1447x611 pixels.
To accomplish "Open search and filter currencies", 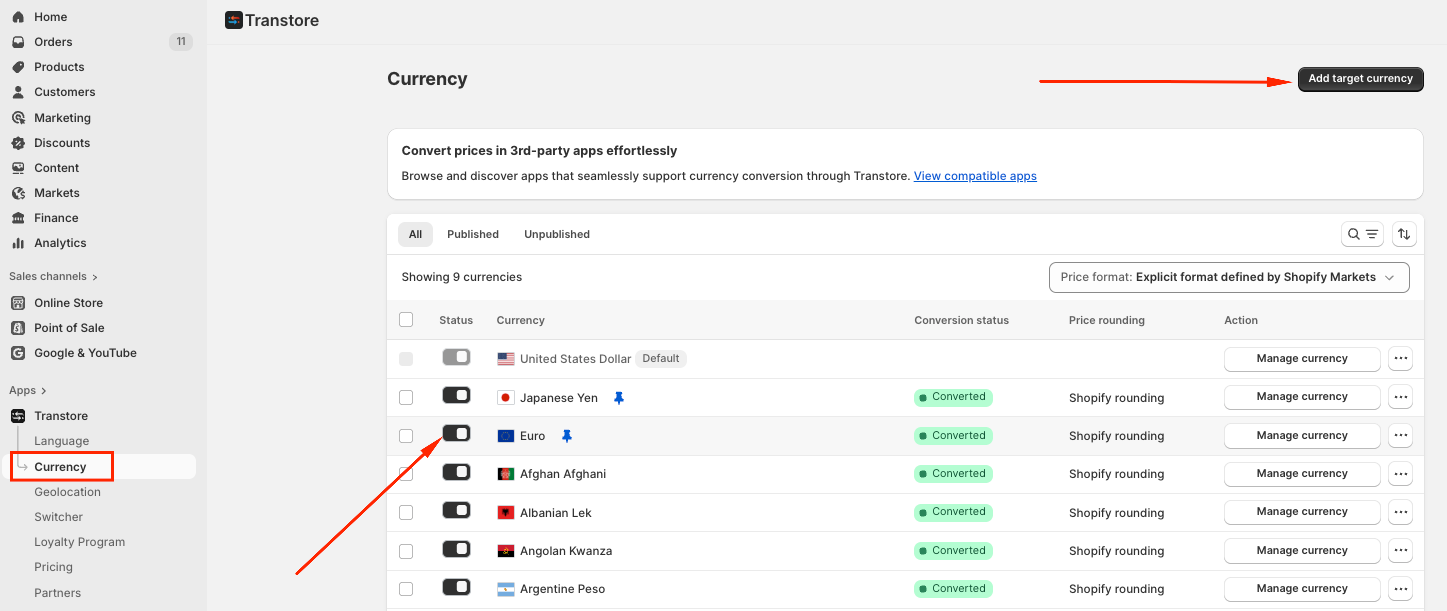I will (x=1362, y=234).
